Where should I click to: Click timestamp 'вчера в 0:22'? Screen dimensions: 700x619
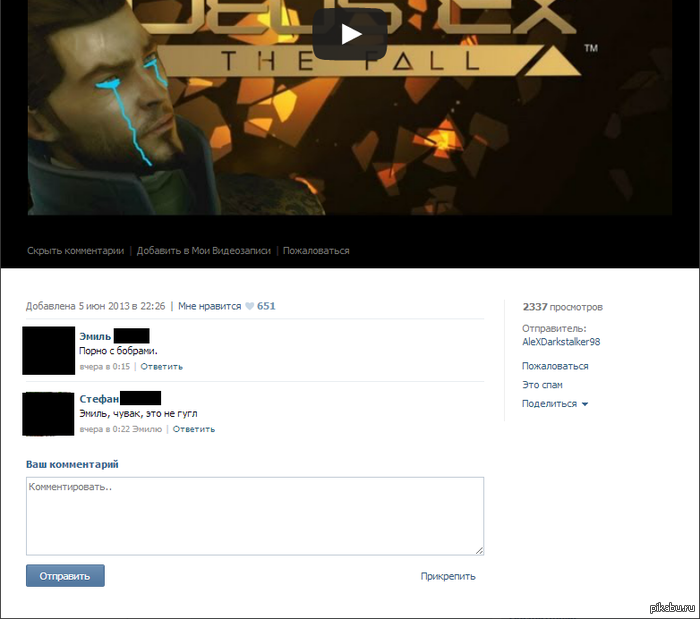(x=105, y=429)
